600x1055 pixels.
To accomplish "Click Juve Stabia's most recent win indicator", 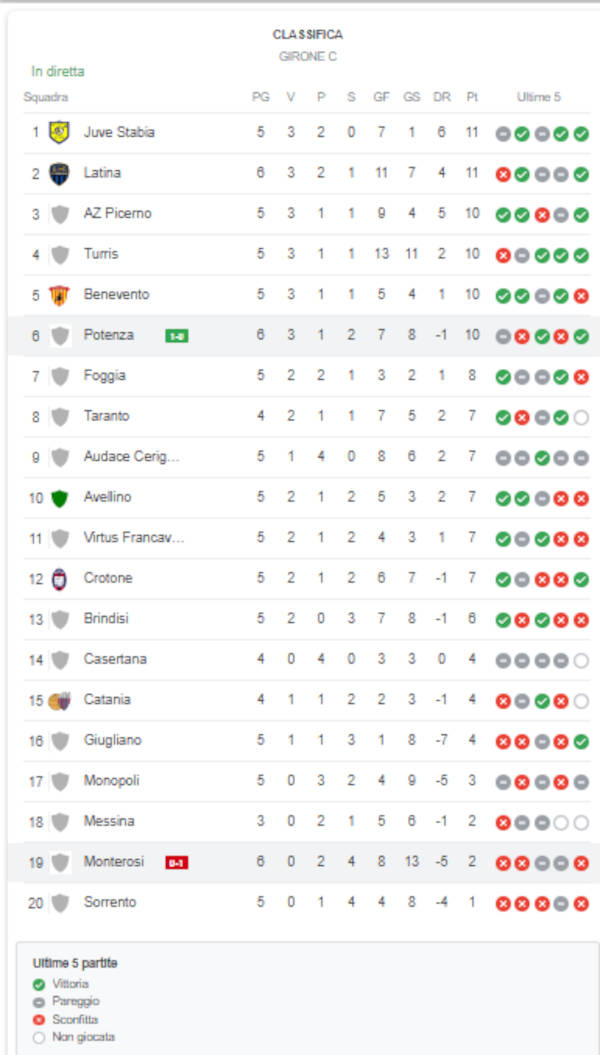I will [581, 133].
